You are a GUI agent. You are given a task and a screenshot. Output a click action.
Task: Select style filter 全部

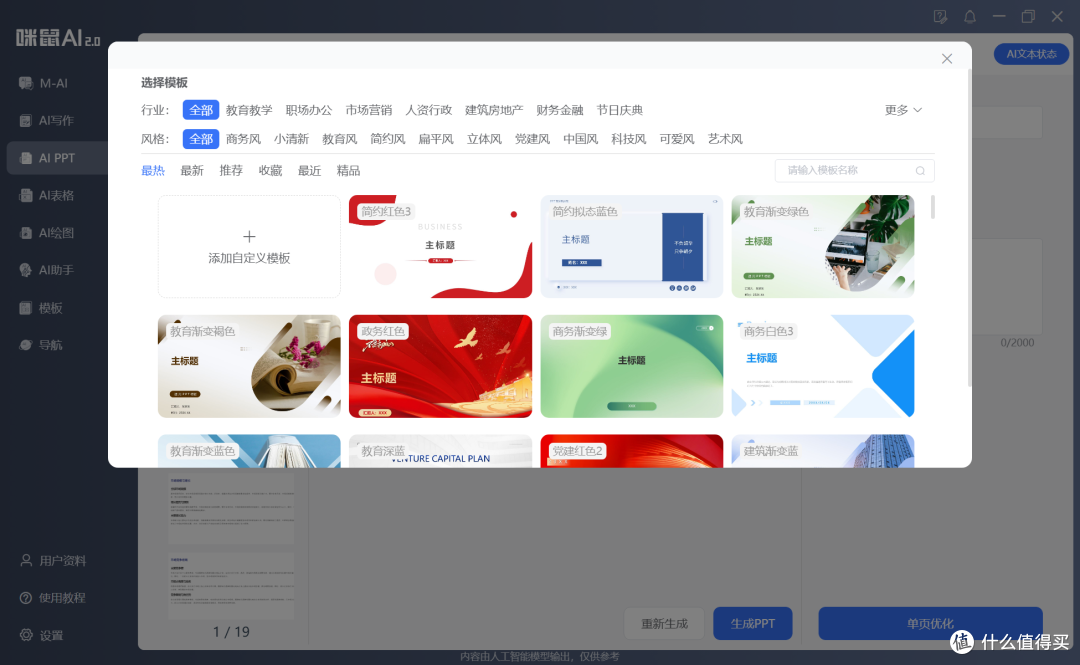tap(201, 139)
